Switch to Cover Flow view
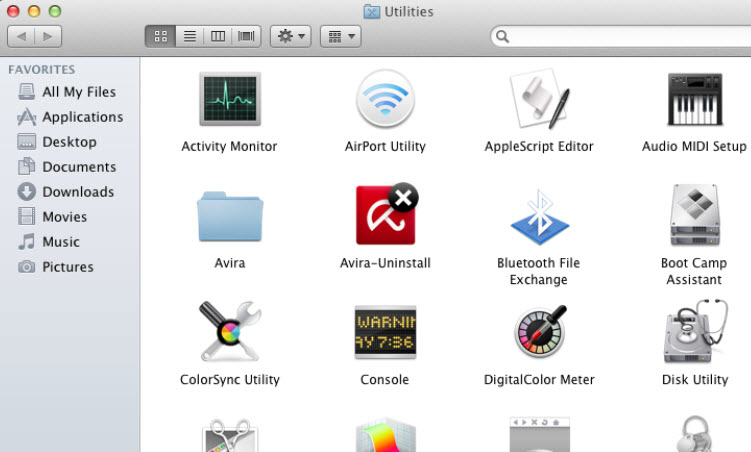 (246, 36)
